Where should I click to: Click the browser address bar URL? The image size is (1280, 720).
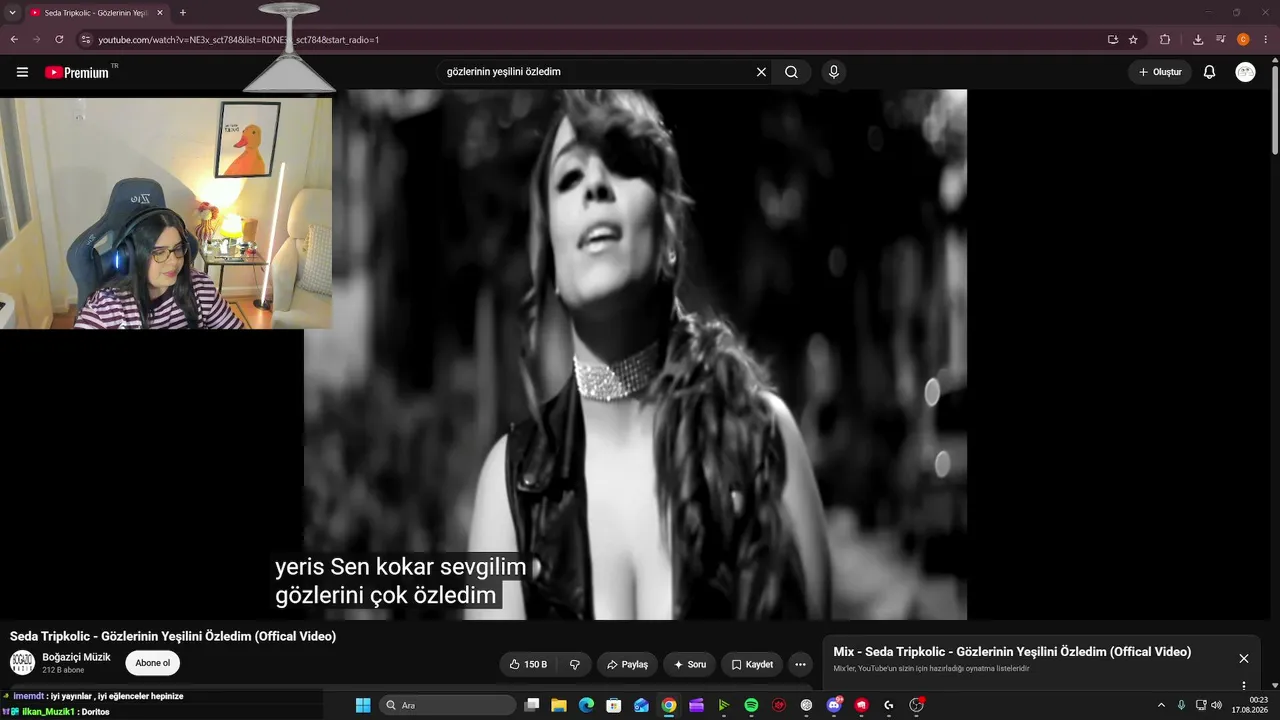(239, 40)
